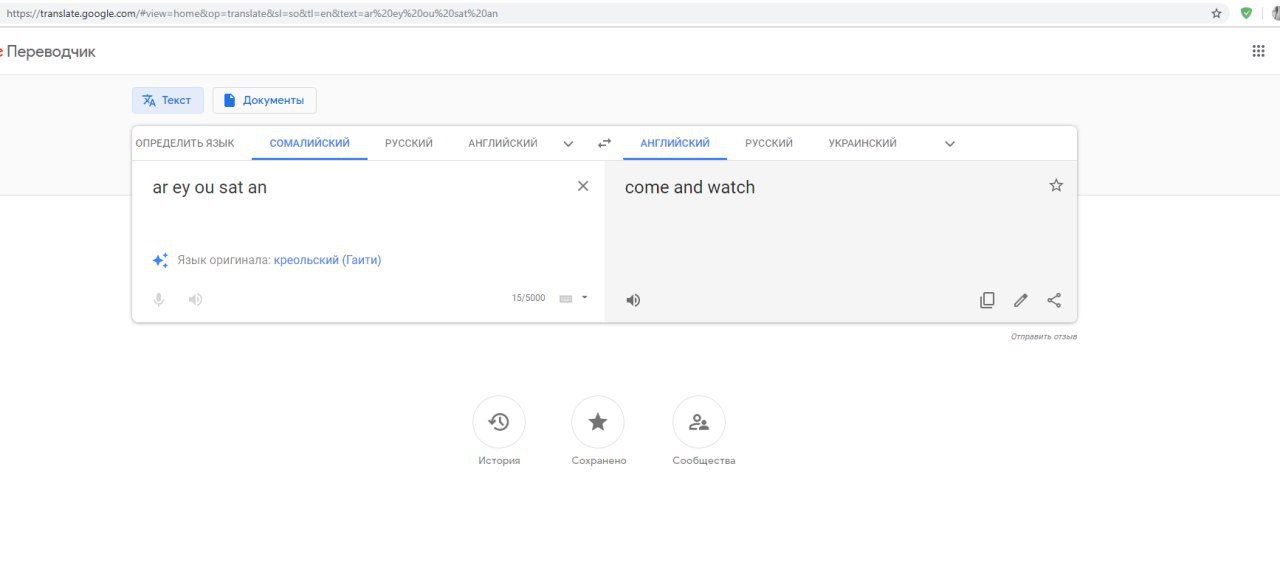Viewport: 1280px width, 582px height.
Task: Switch to Документы mode
Action: (x=264, y=100)
